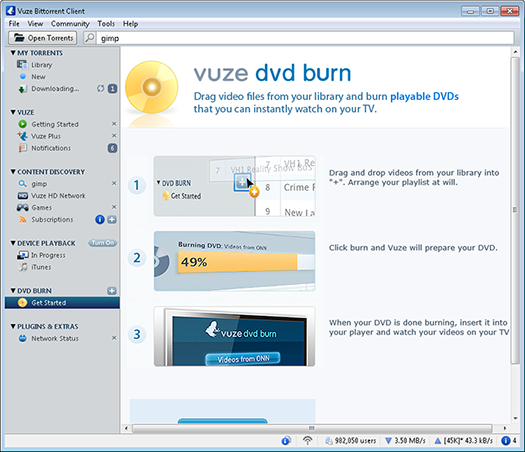This screenshot has height=452, width=525.
Task: Open the Vuze Plus frog icon
Action: tap(22, 136)
